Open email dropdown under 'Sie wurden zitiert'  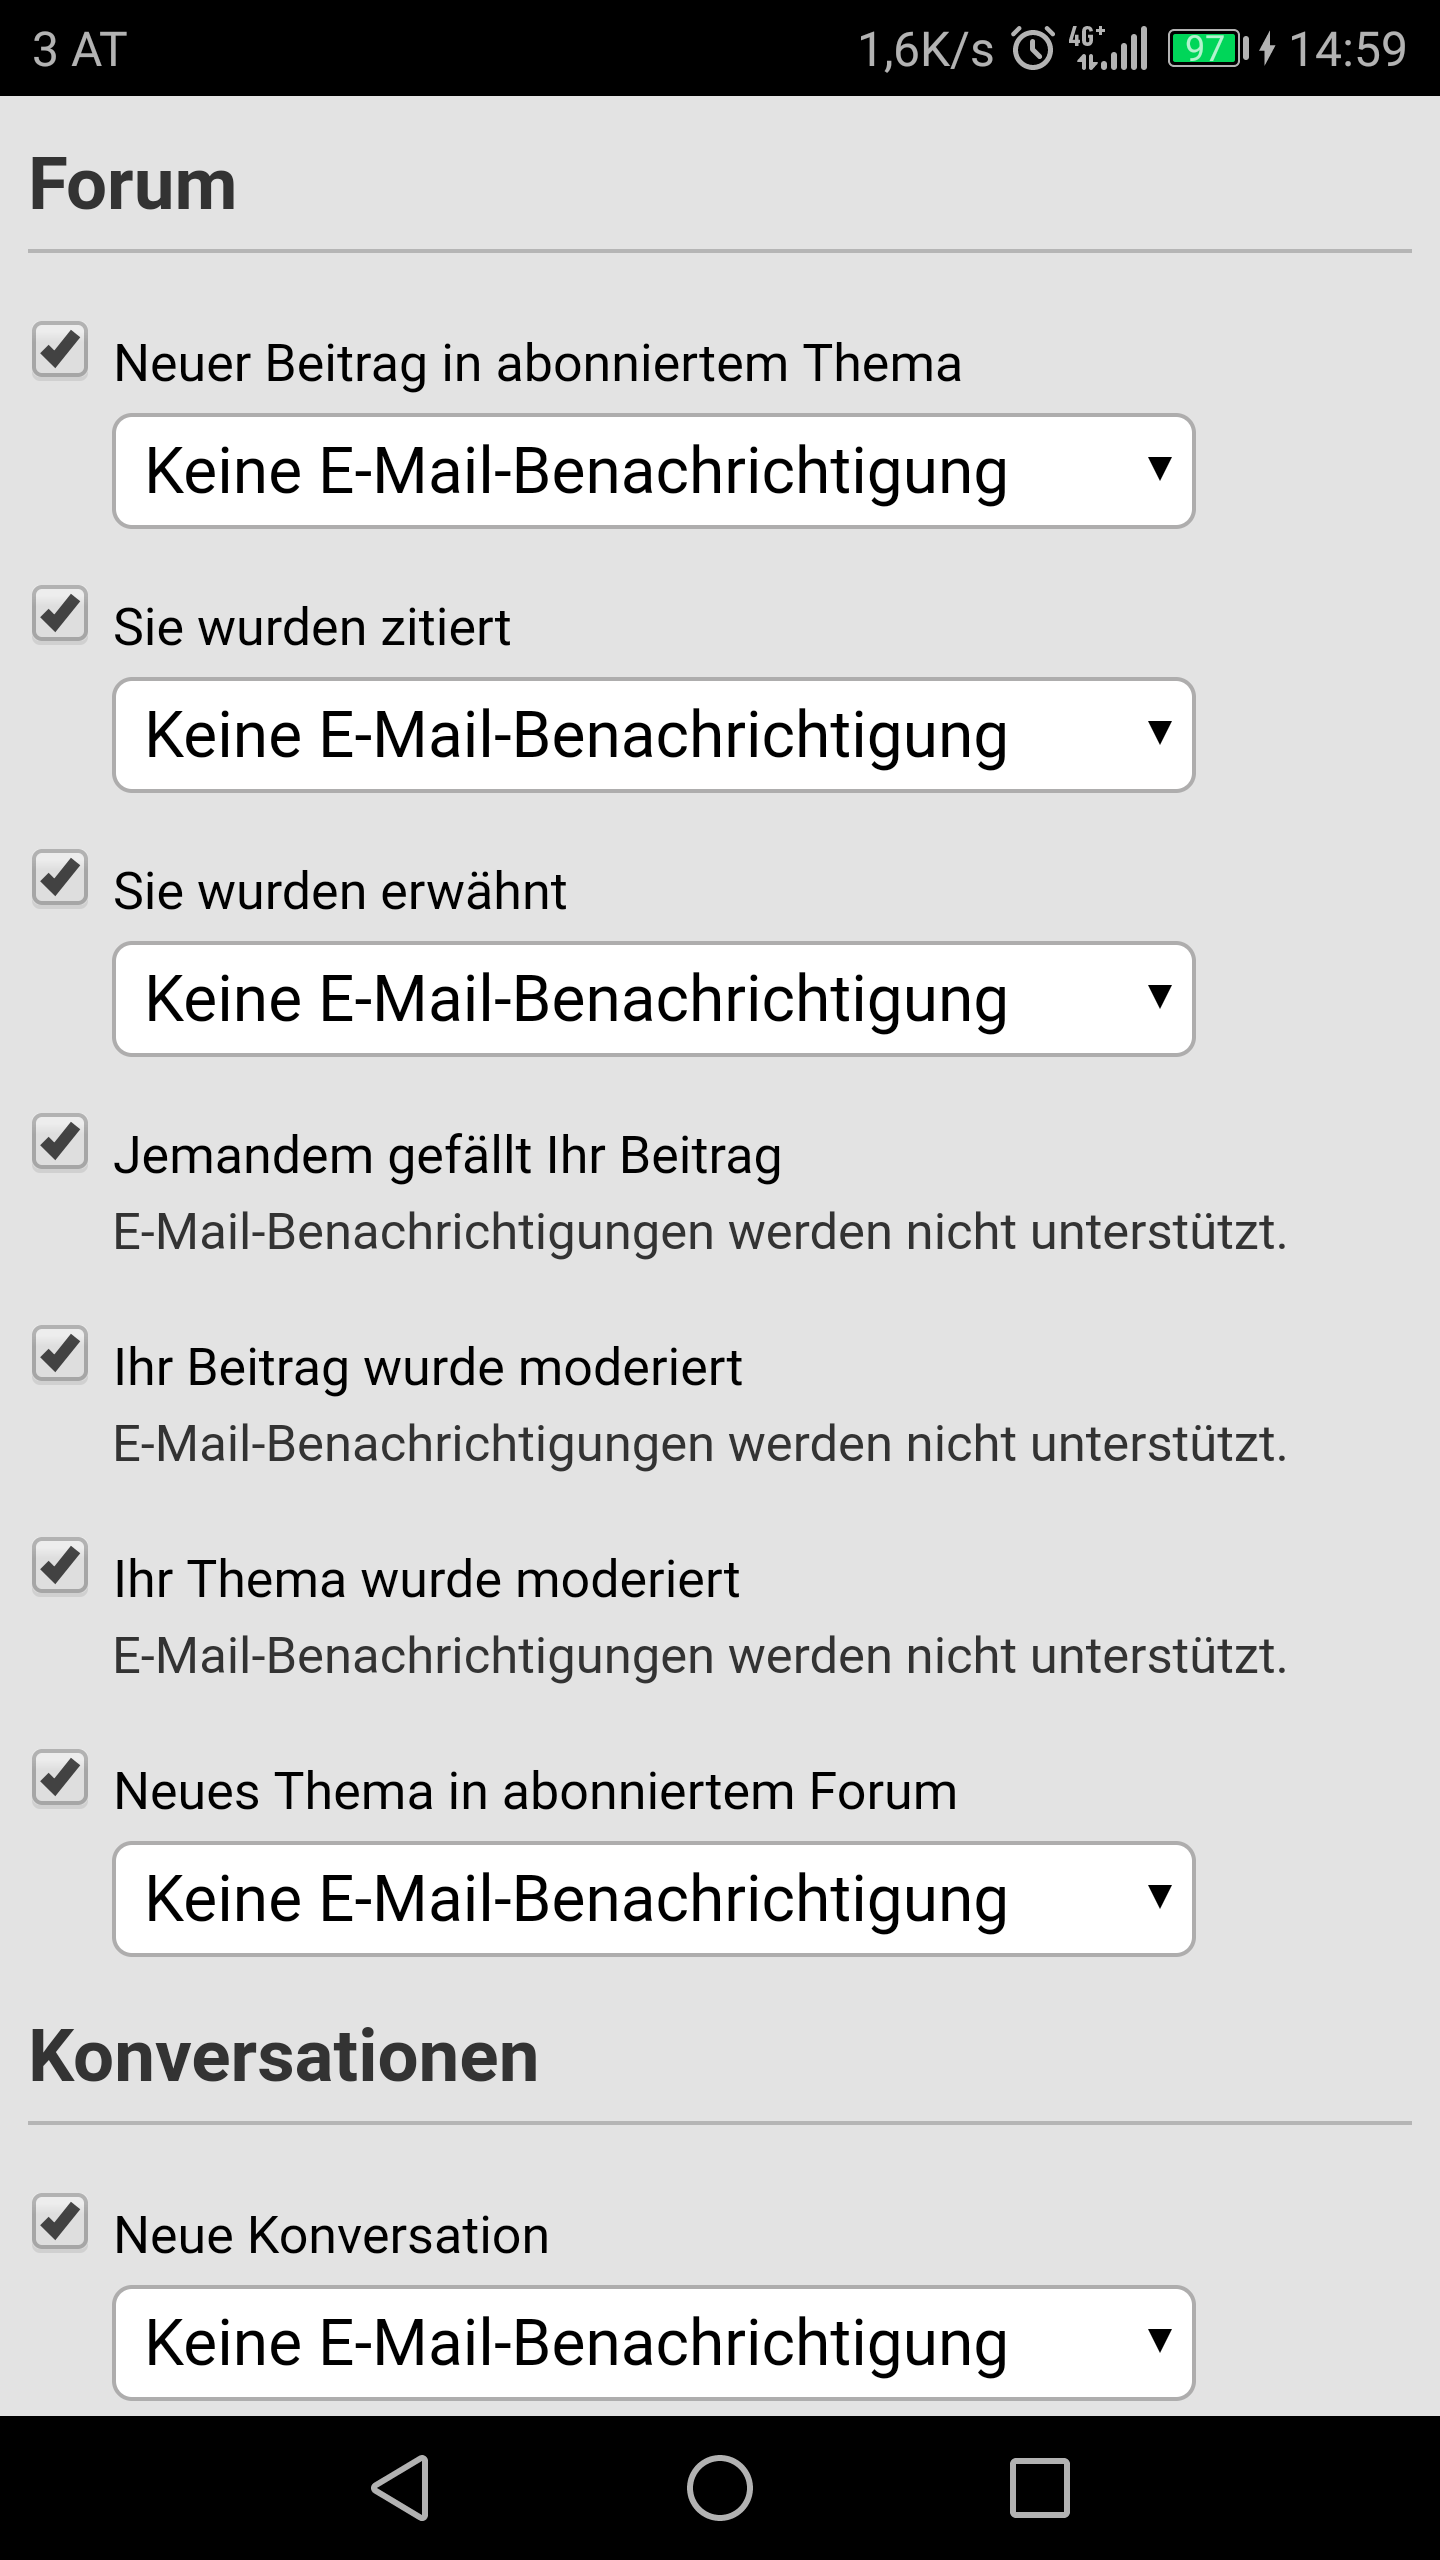653,735
